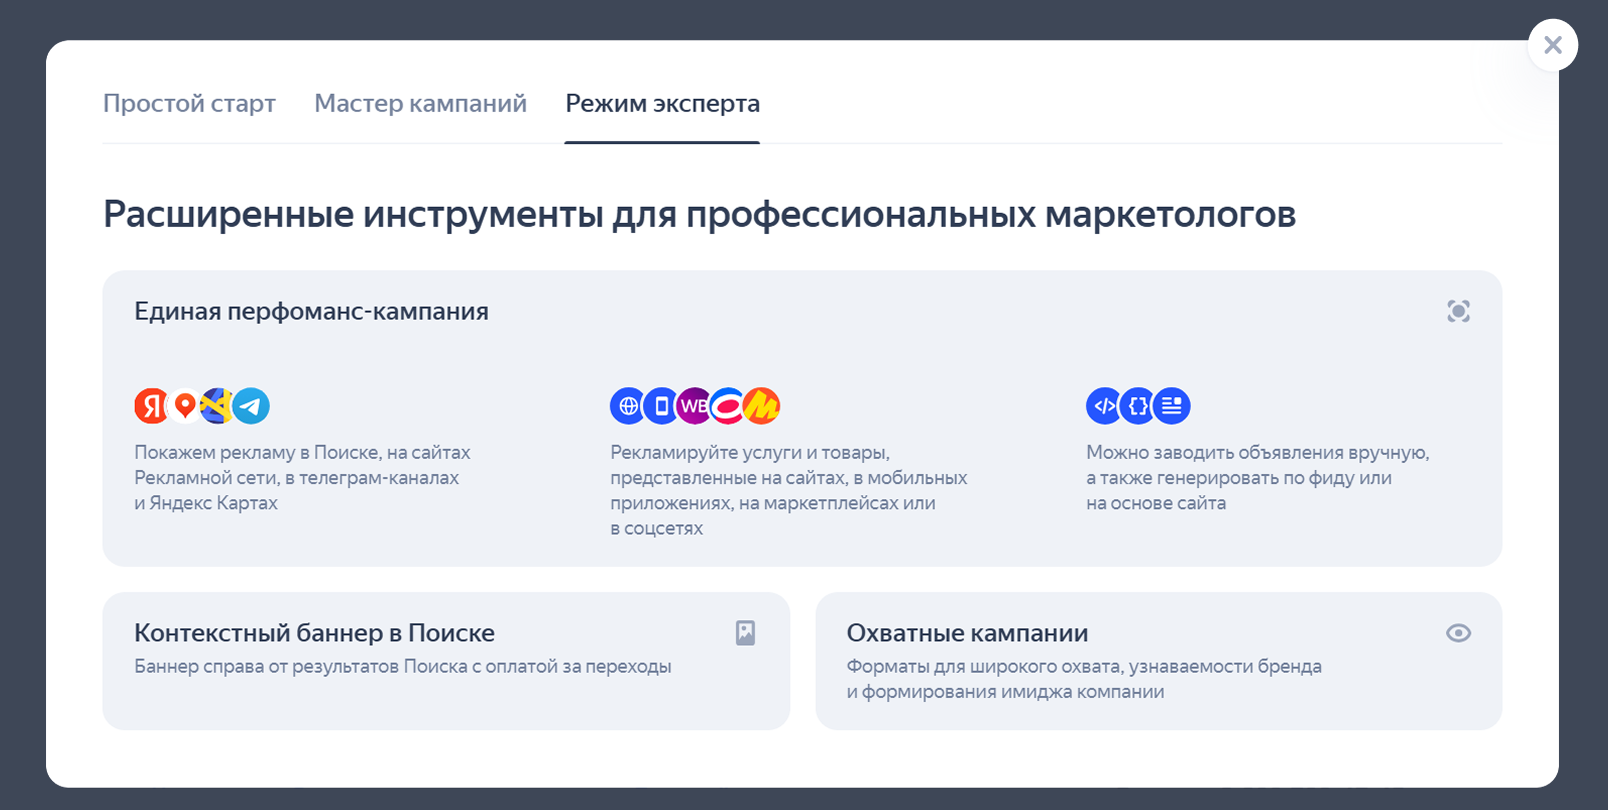Open the Мастер кампаний tab
This screenshot has height=810, width=1608.
pos(420,103)
